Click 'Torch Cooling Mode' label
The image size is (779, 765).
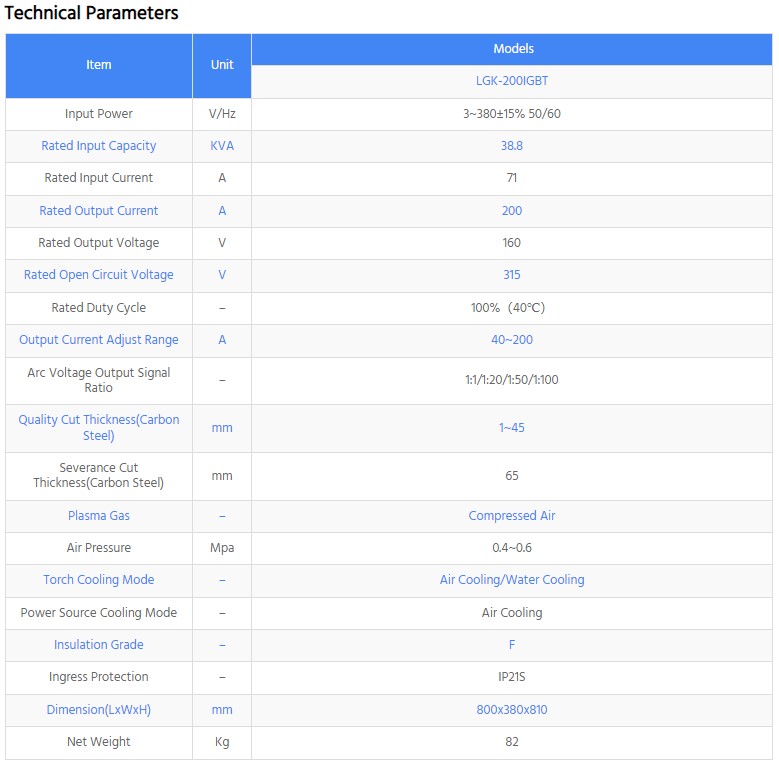pos(98,580)
